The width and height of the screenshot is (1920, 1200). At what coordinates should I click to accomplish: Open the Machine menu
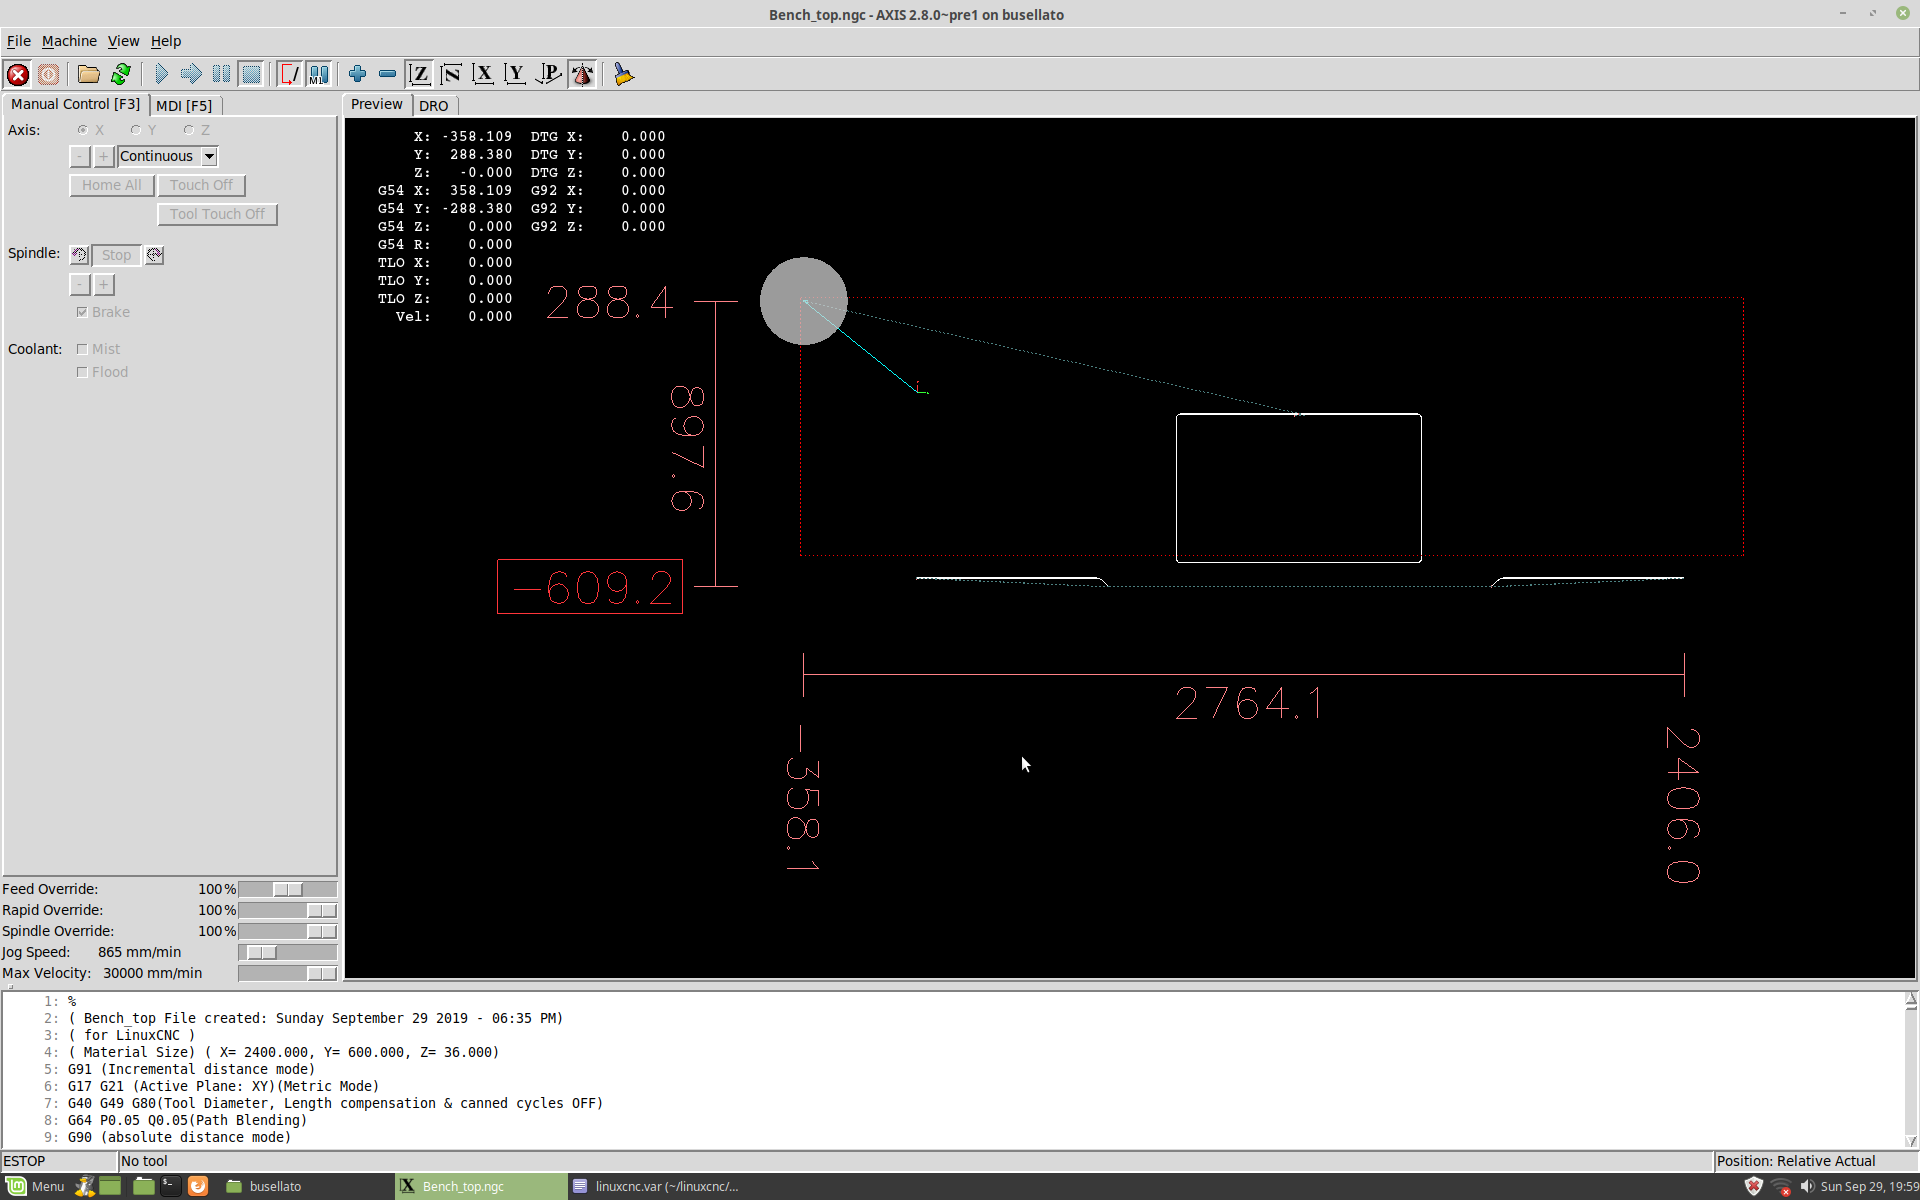point(69,41)
